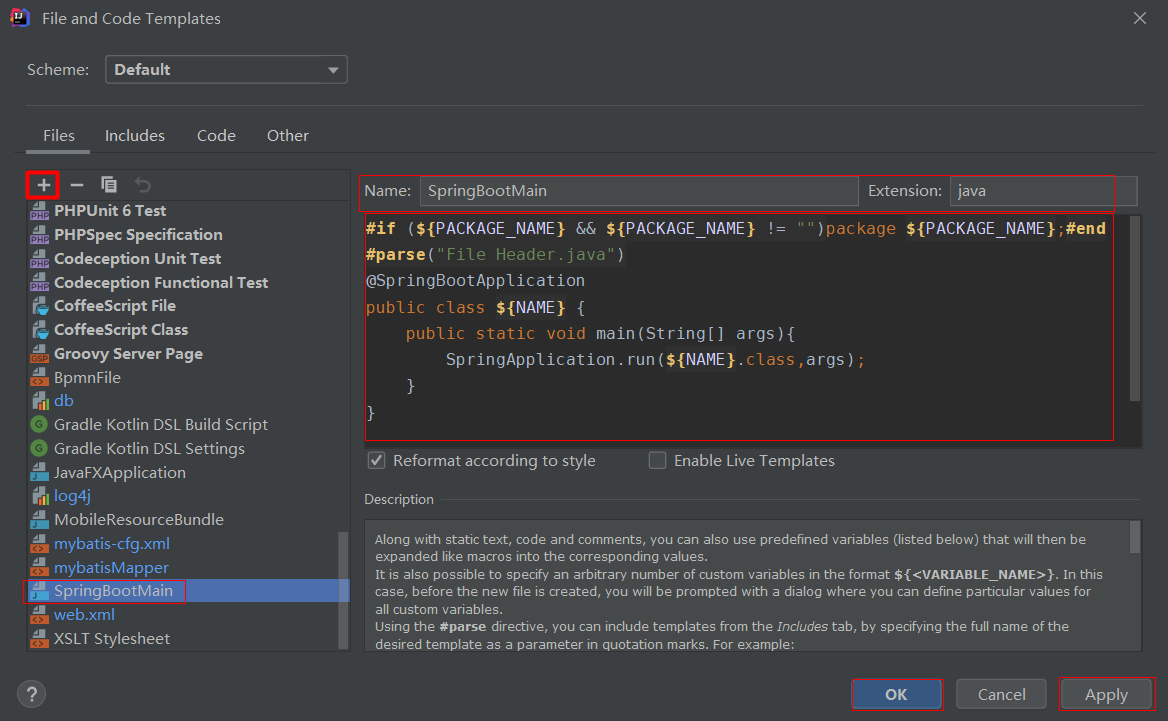Click the minus Remove Template icon

pyautogui.click(x=77, y=185)
